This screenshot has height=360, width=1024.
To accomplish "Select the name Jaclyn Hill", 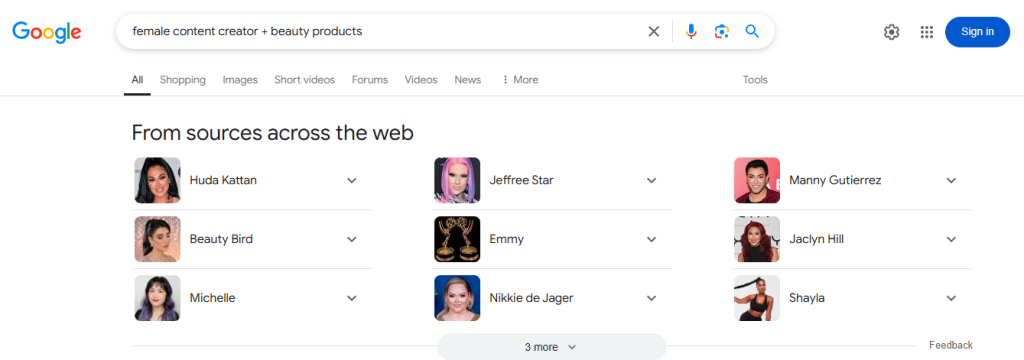I will tap(816, 239).
